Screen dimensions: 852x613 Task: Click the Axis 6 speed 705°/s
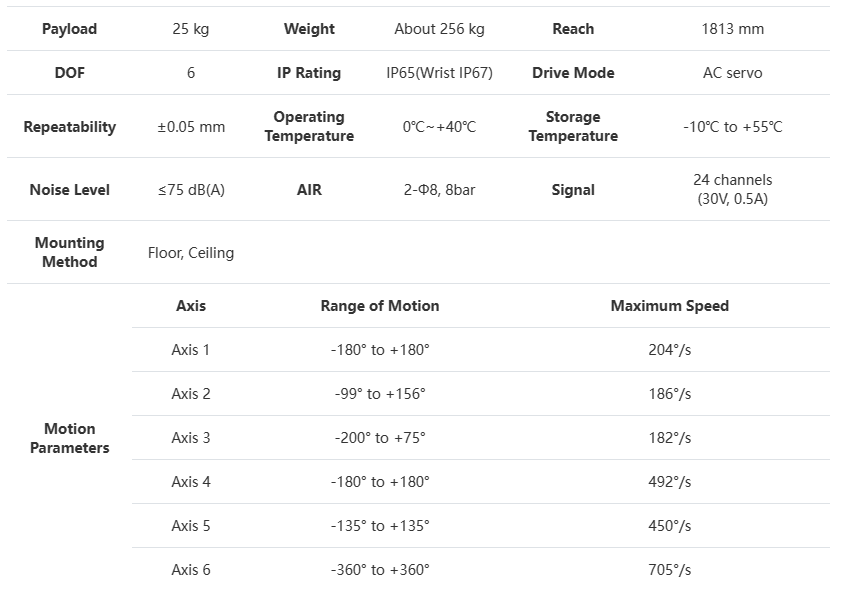point(669,570)
